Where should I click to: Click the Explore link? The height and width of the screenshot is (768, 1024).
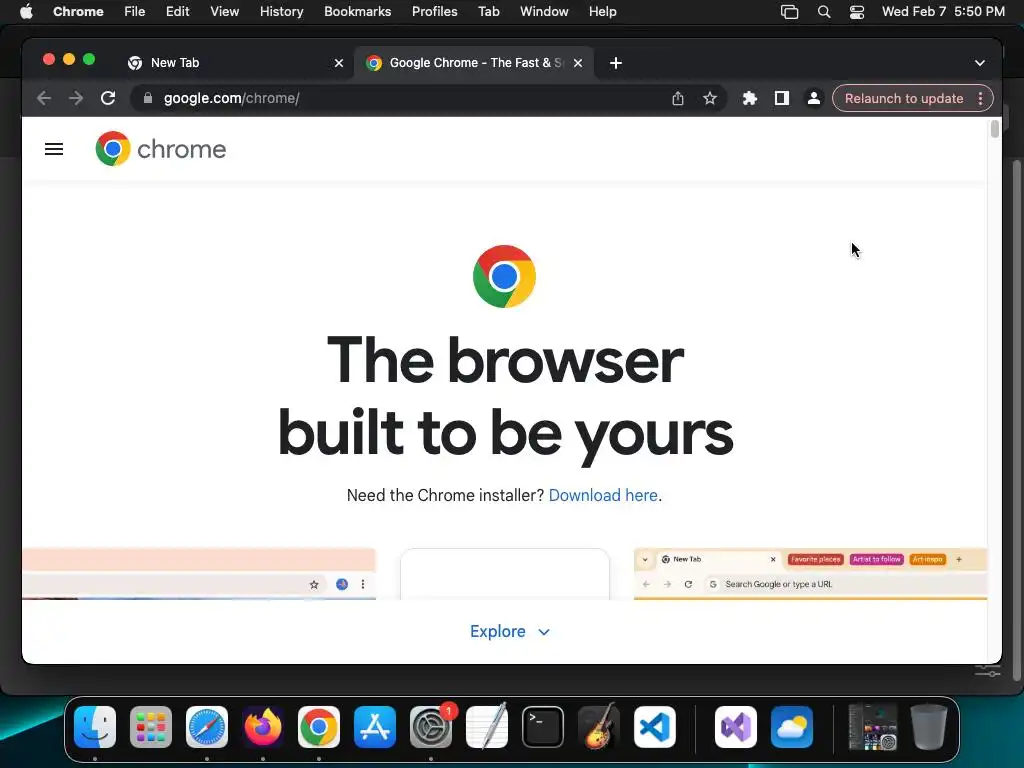point(498,632)
